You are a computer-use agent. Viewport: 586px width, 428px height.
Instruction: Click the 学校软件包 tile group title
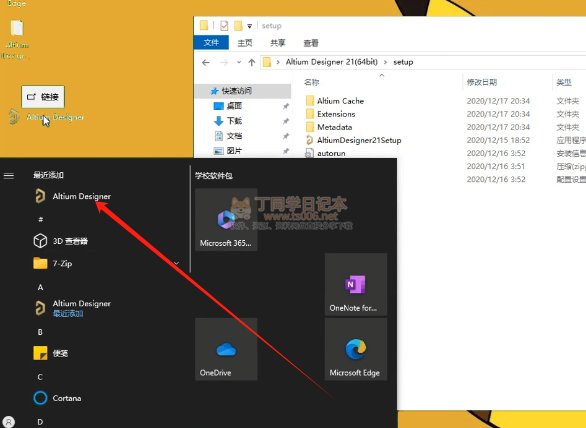click(x=214, y=175)
